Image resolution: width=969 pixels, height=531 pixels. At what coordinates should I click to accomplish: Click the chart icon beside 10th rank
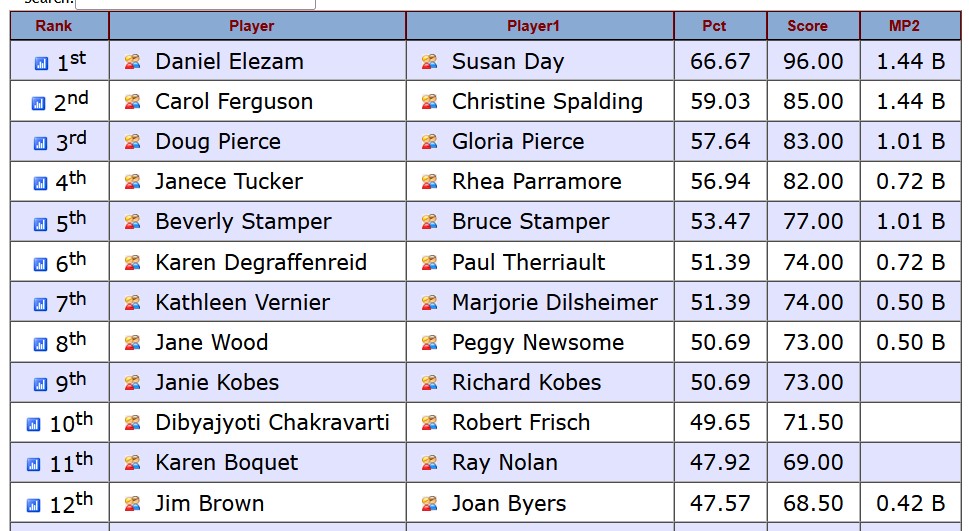coord(34,424)
